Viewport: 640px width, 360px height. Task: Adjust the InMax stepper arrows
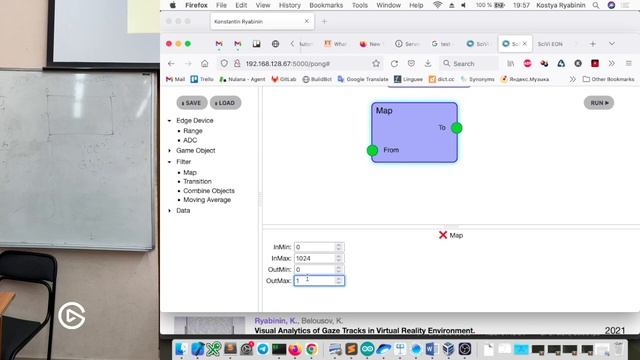tap(339, 258)
